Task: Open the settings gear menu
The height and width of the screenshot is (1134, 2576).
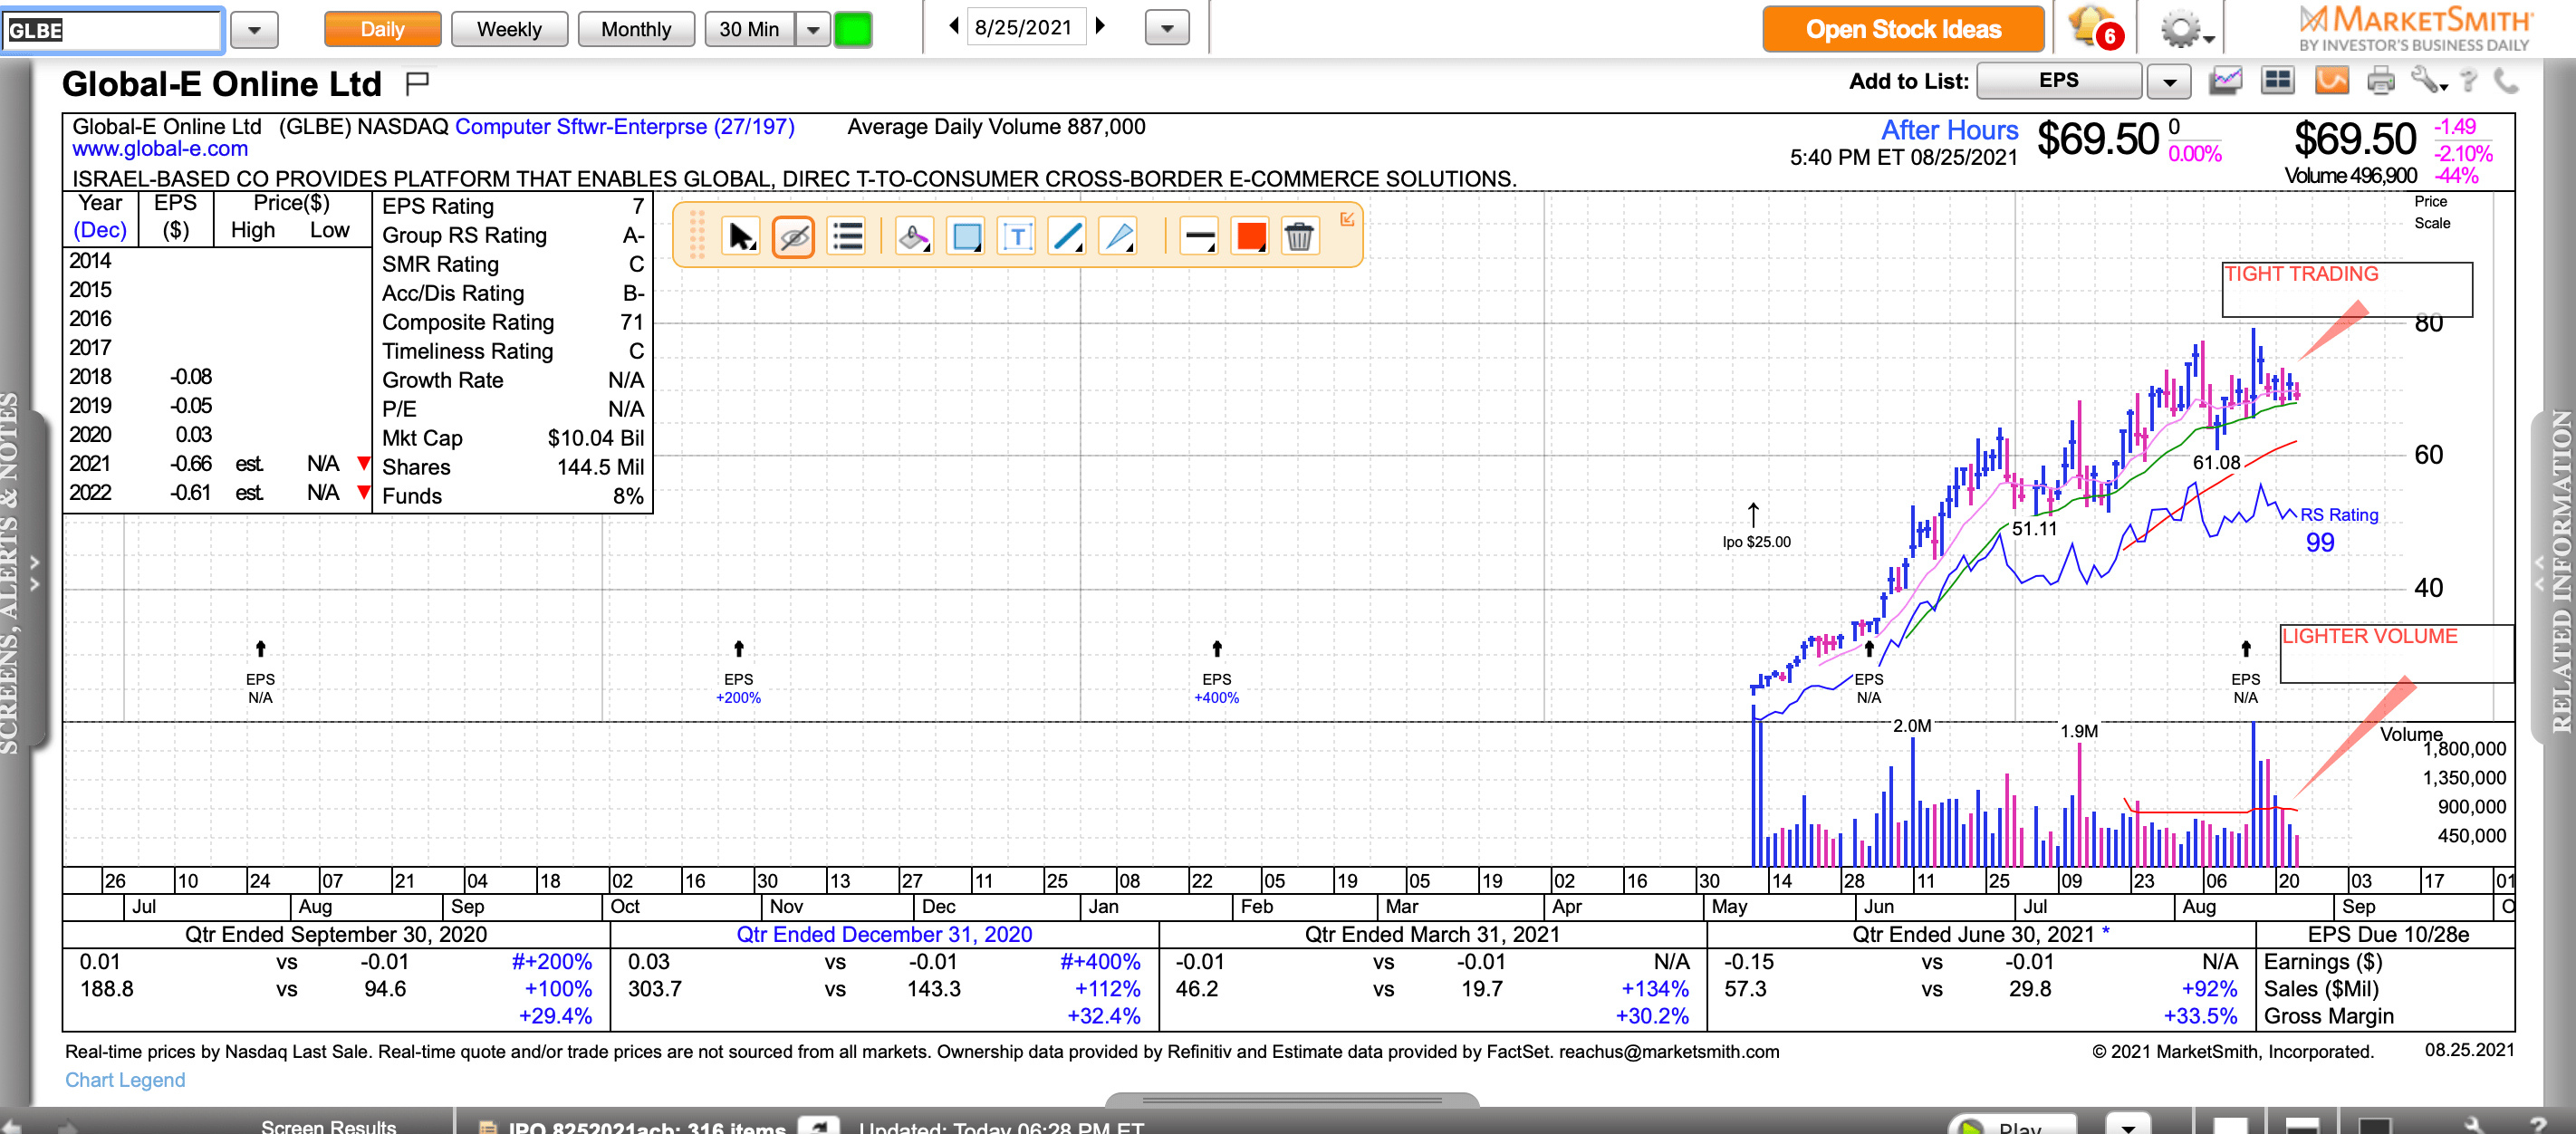Action: pos(2186,29)
